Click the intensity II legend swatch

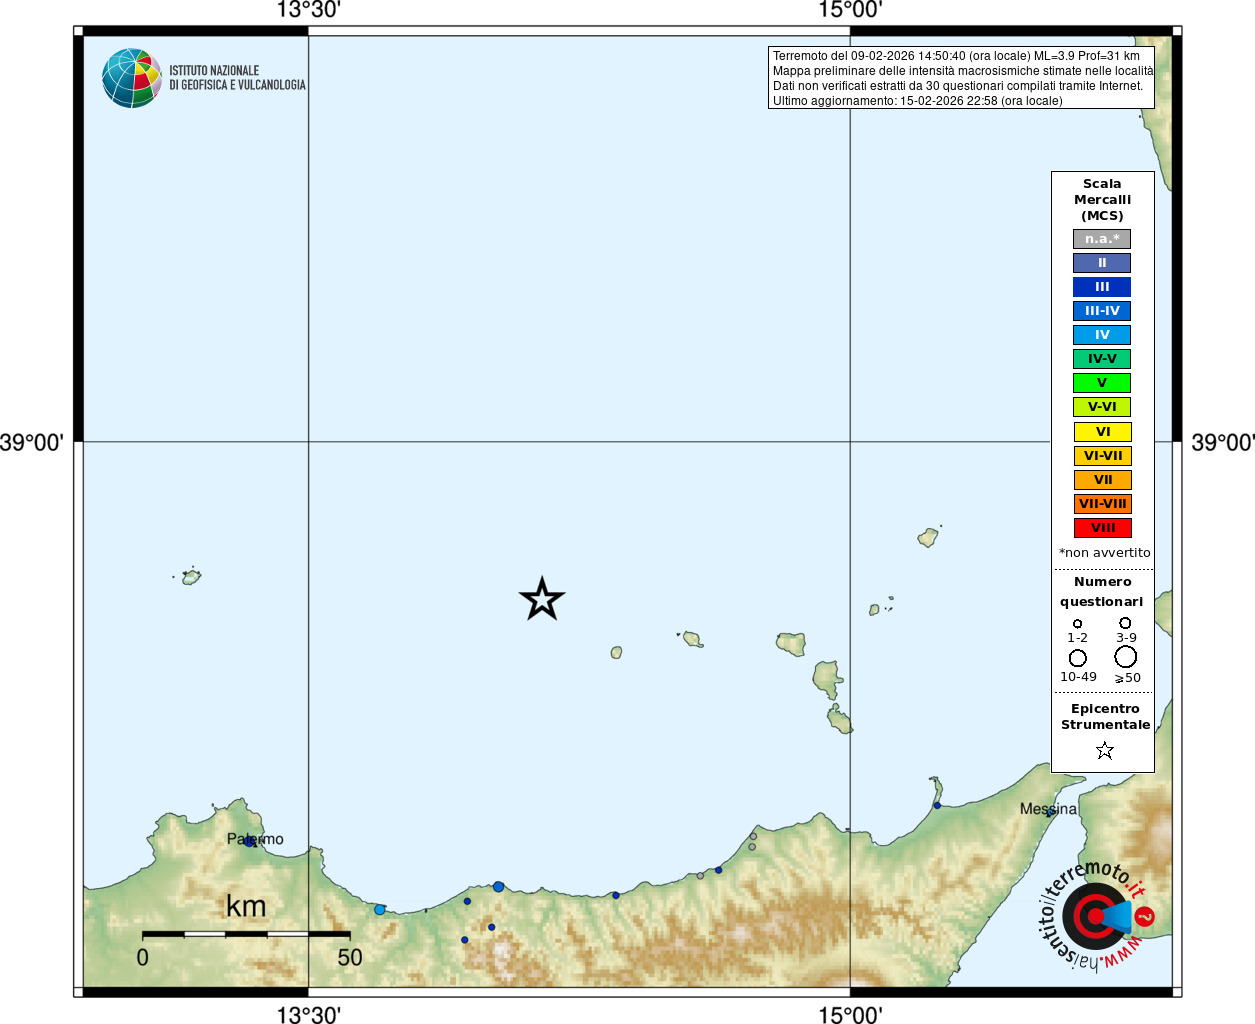(1102, 263)
